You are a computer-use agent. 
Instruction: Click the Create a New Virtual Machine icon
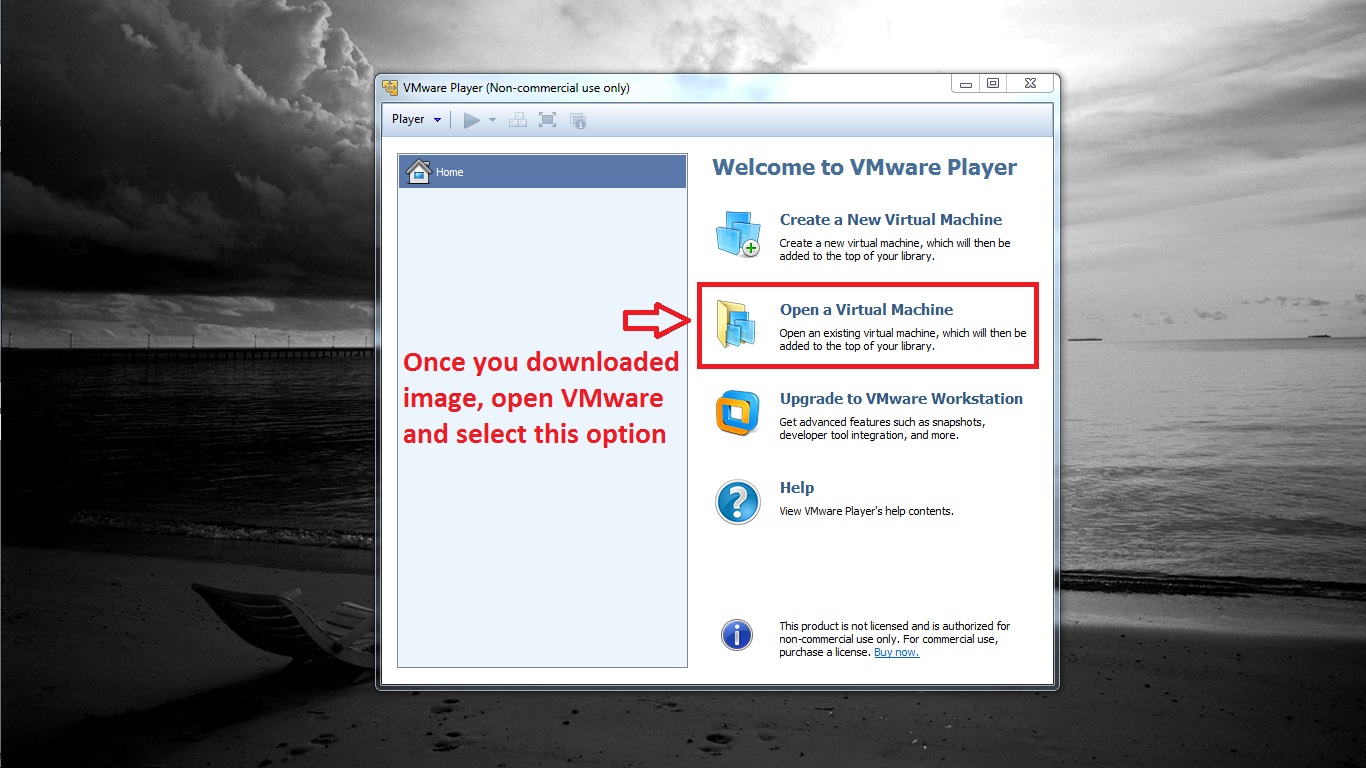point(738,234)
